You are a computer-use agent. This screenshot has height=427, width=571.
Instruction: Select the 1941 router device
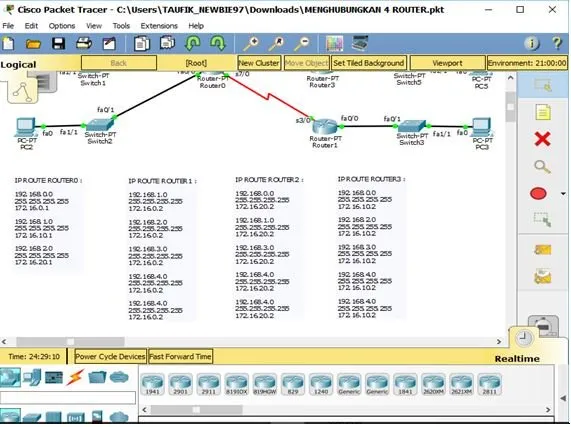point(153,384)
